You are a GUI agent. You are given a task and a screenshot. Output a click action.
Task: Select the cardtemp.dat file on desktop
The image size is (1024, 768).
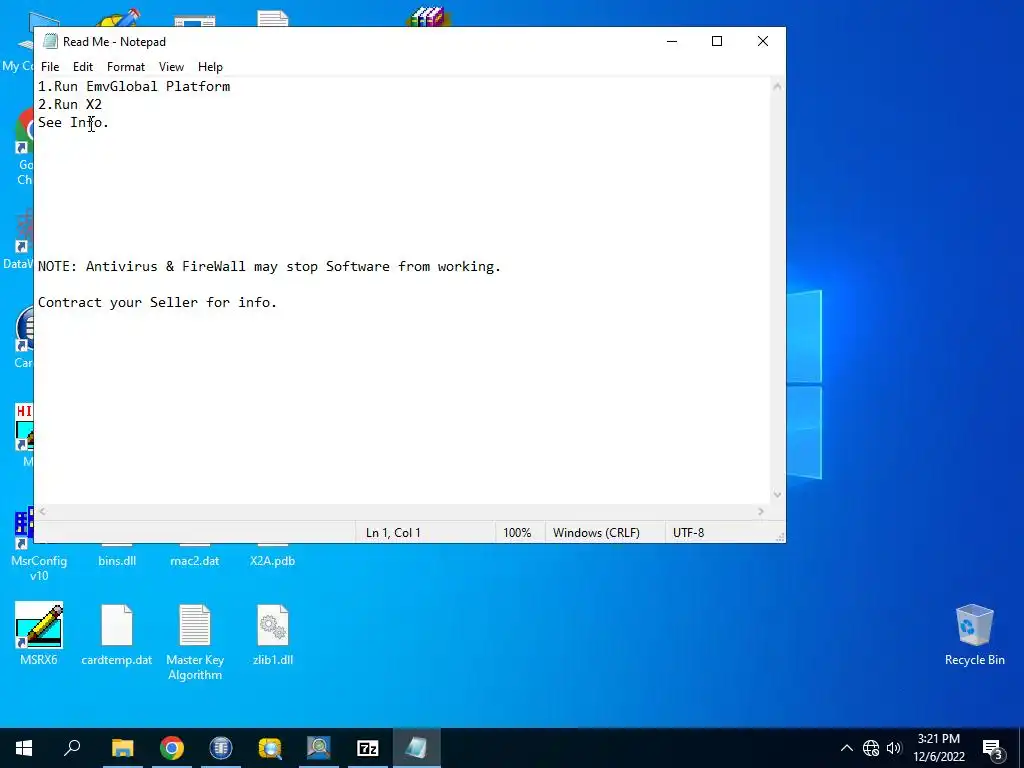117,633
